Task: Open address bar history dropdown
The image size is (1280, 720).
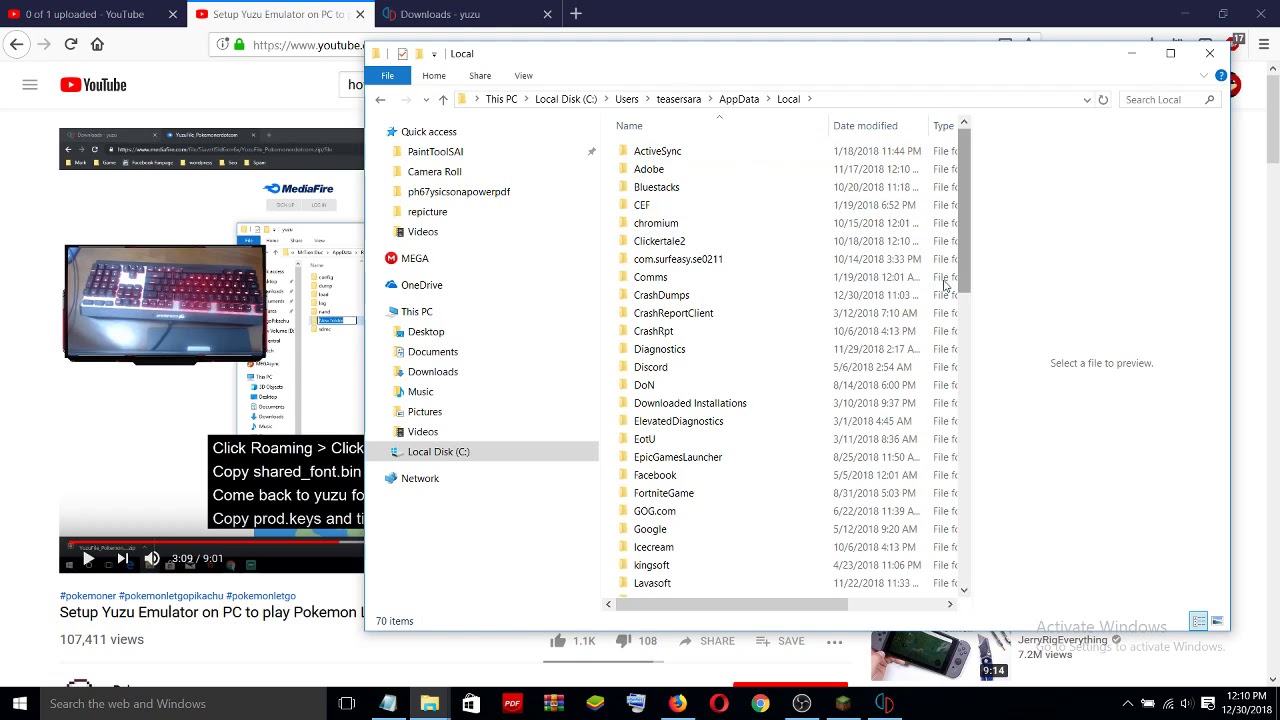Action: coord(1087,99)
